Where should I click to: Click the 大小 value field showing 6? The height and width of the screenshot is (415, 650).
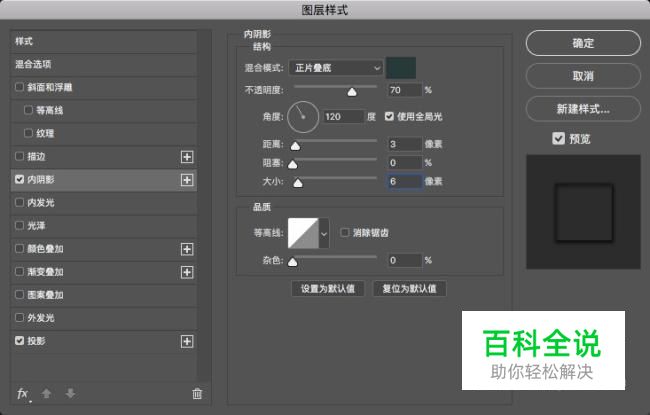point(404,181)
